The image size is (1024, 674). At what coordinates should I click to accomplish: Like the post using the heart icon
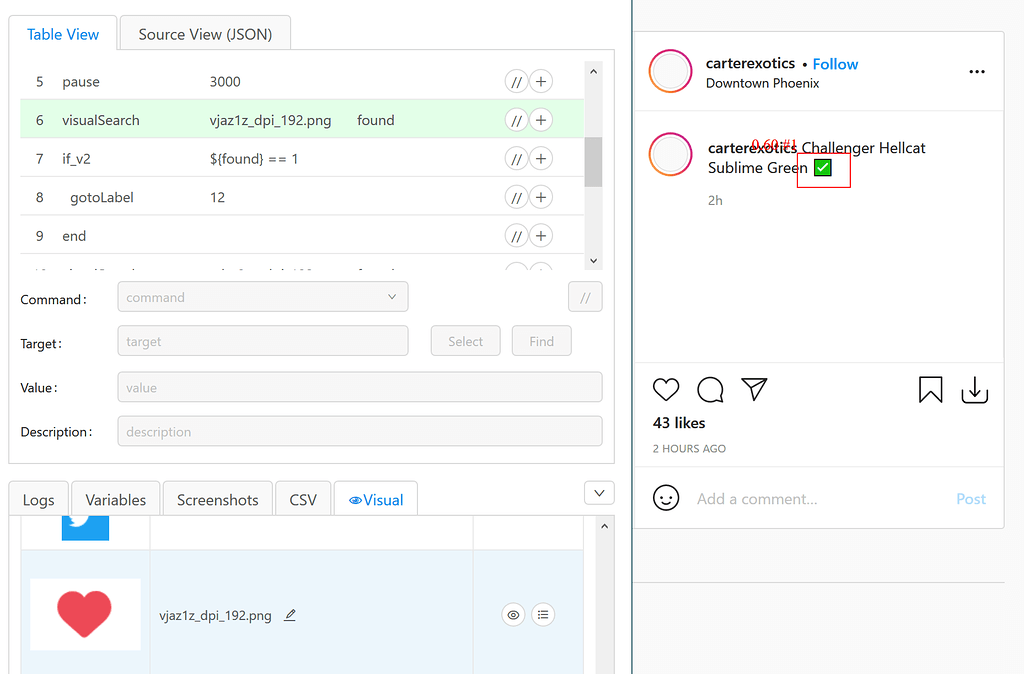pos(666,390)
